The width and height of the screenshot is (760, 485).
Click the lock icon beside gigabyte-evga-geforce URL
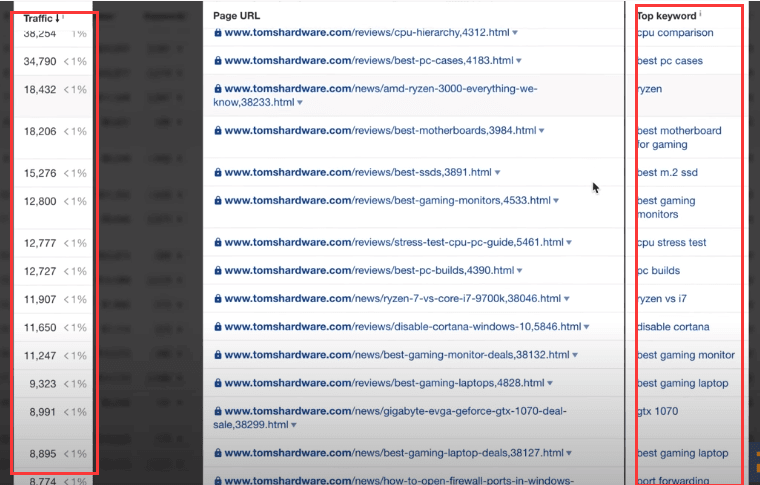click(x=218, y=411)
